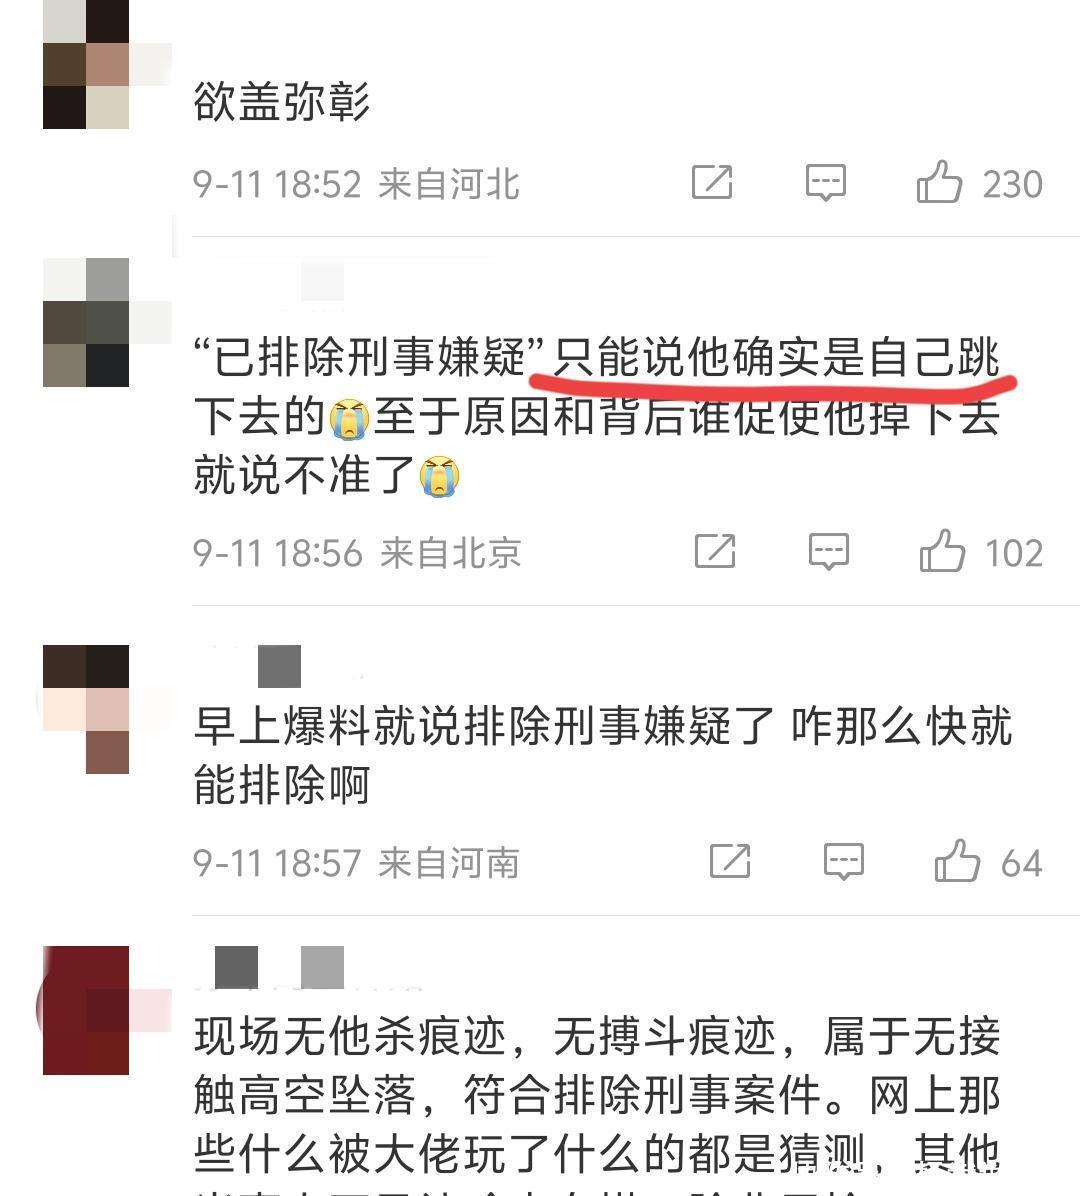Open the dark red avatar profile
The width and height of the screenshot is (1080, 1196).
pos(85,1011)
